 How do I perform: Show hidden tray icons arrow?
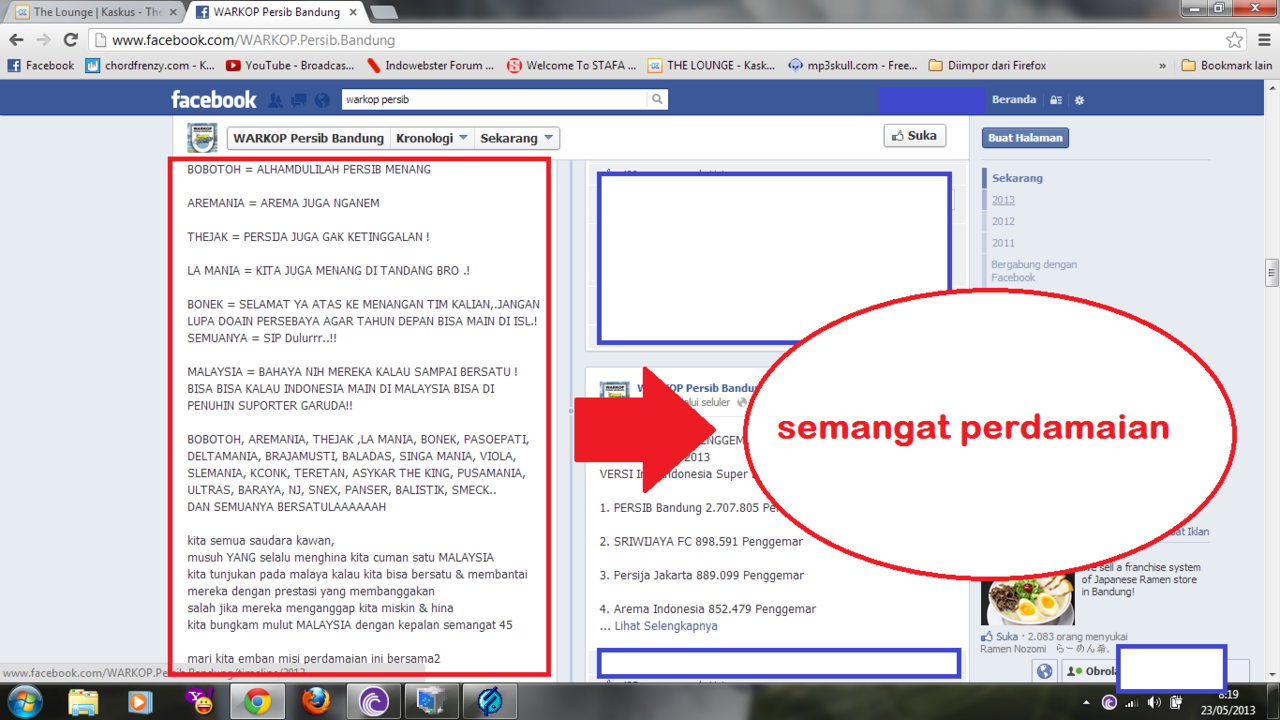1087,702
